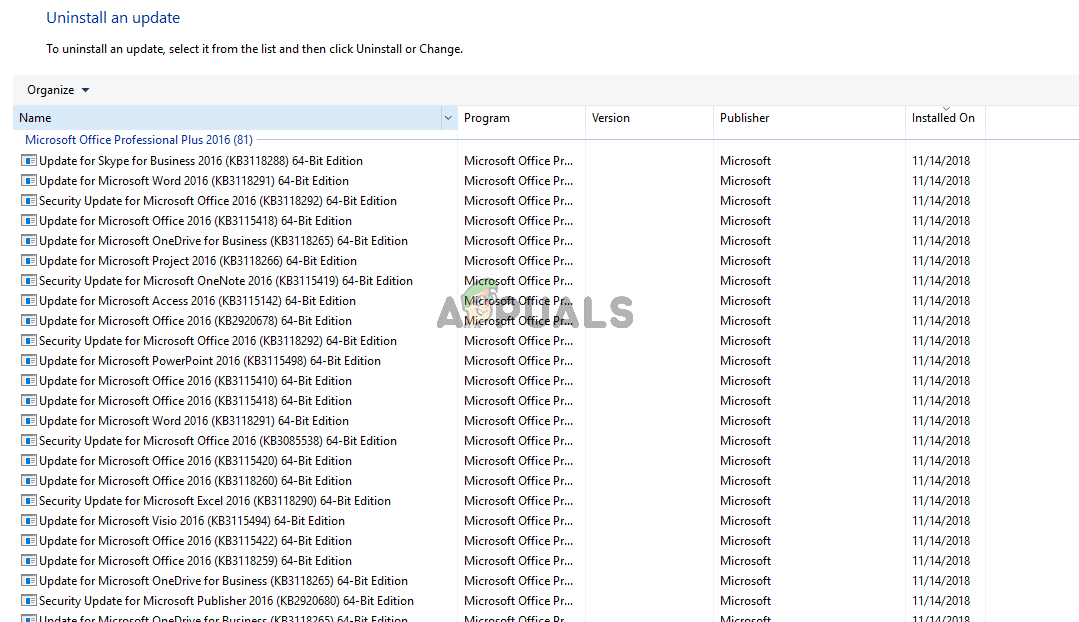Sort by the Installed On column header
The image size is (1079, 622).
(x=946, y=118)
